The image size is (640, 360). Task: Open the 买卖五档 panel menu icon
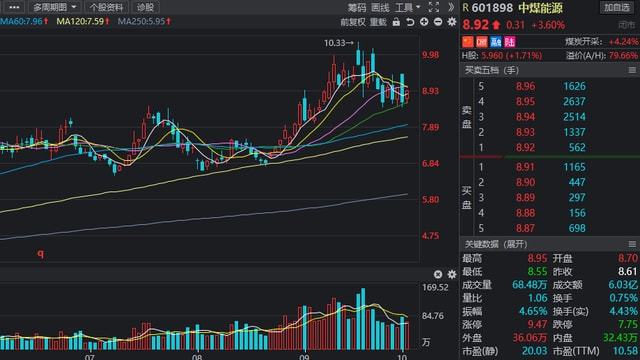point(632,70)
